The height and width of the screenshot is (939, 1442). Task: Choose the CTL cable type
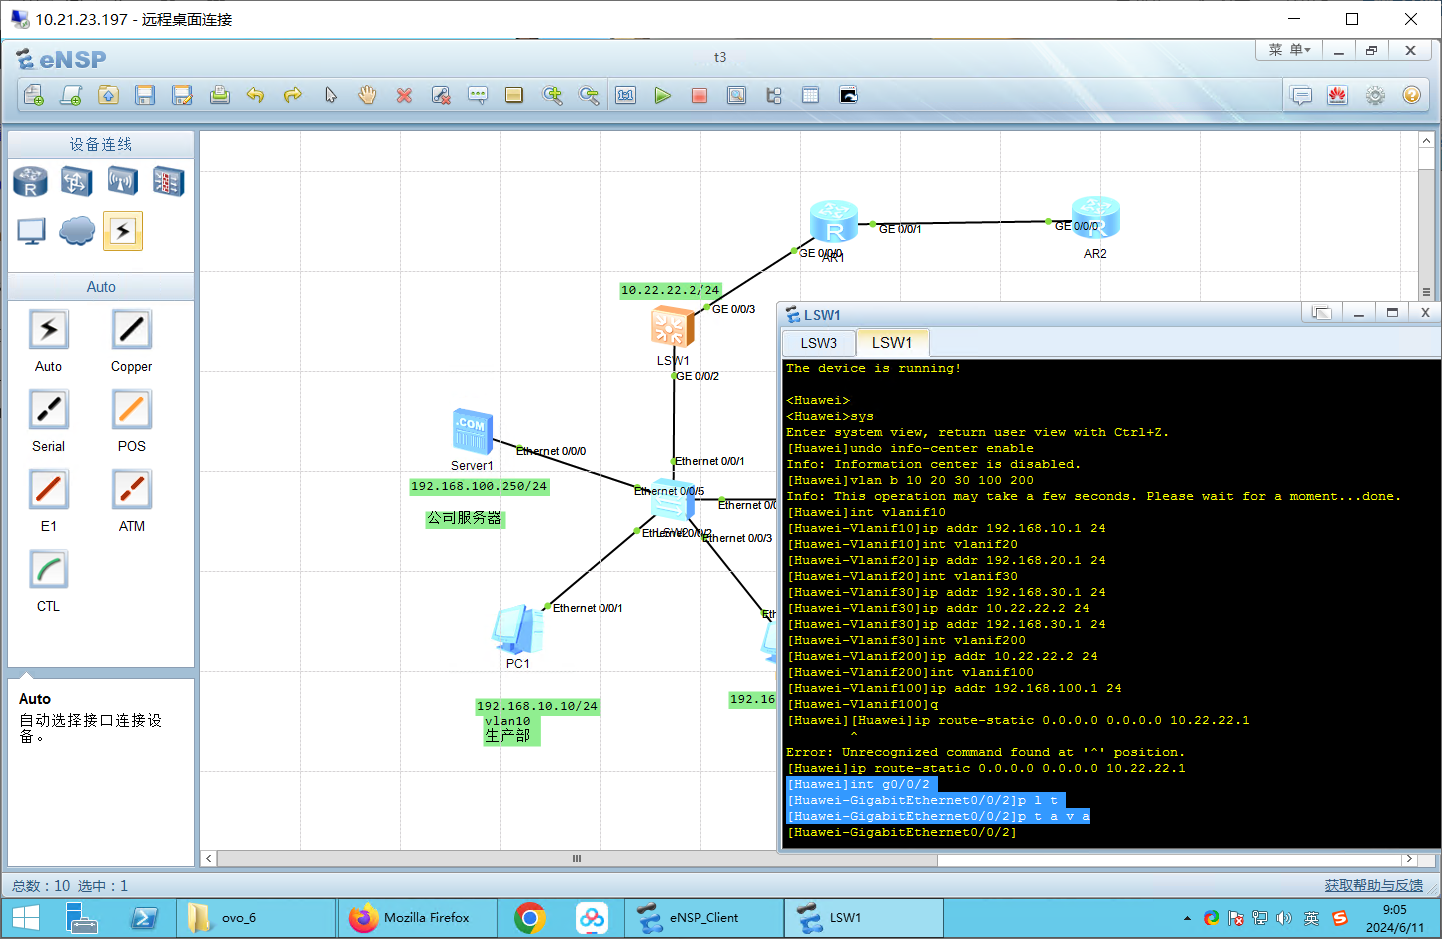point(48,570)
